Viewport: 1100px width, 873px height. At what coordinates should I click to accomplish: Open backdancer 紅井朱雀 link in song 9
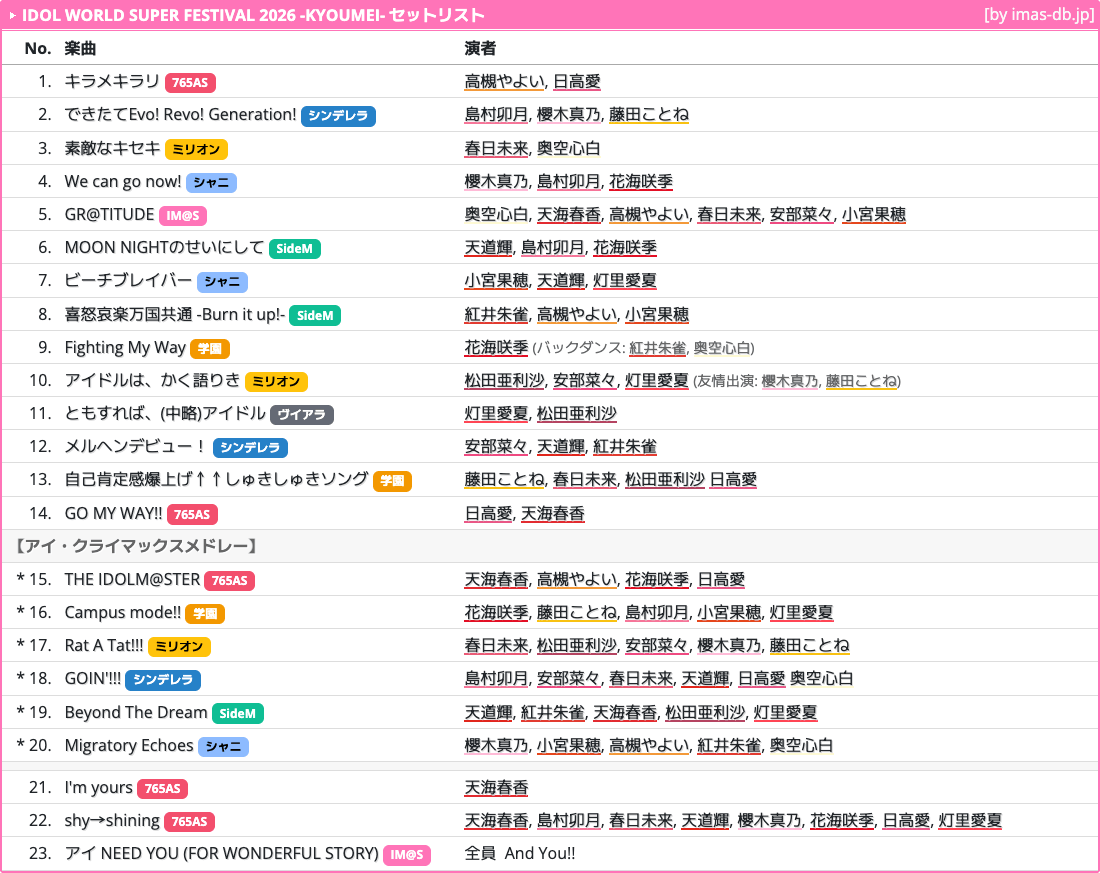[x=657, y=348]
